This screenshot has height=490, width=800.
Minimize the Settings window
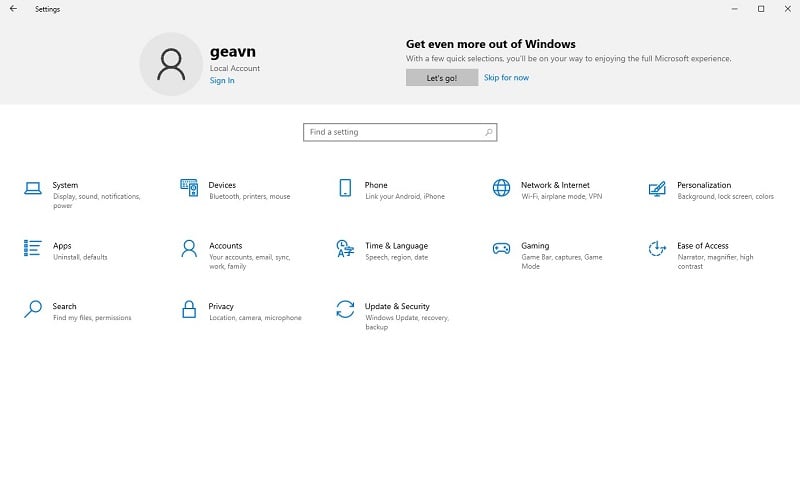[734, 9]
